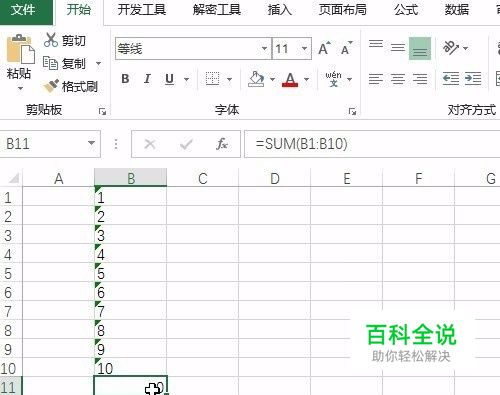Viewport: 500px width, 395px height.
Task: Switch to the 数据 Data tab
Action: [457, 10]
